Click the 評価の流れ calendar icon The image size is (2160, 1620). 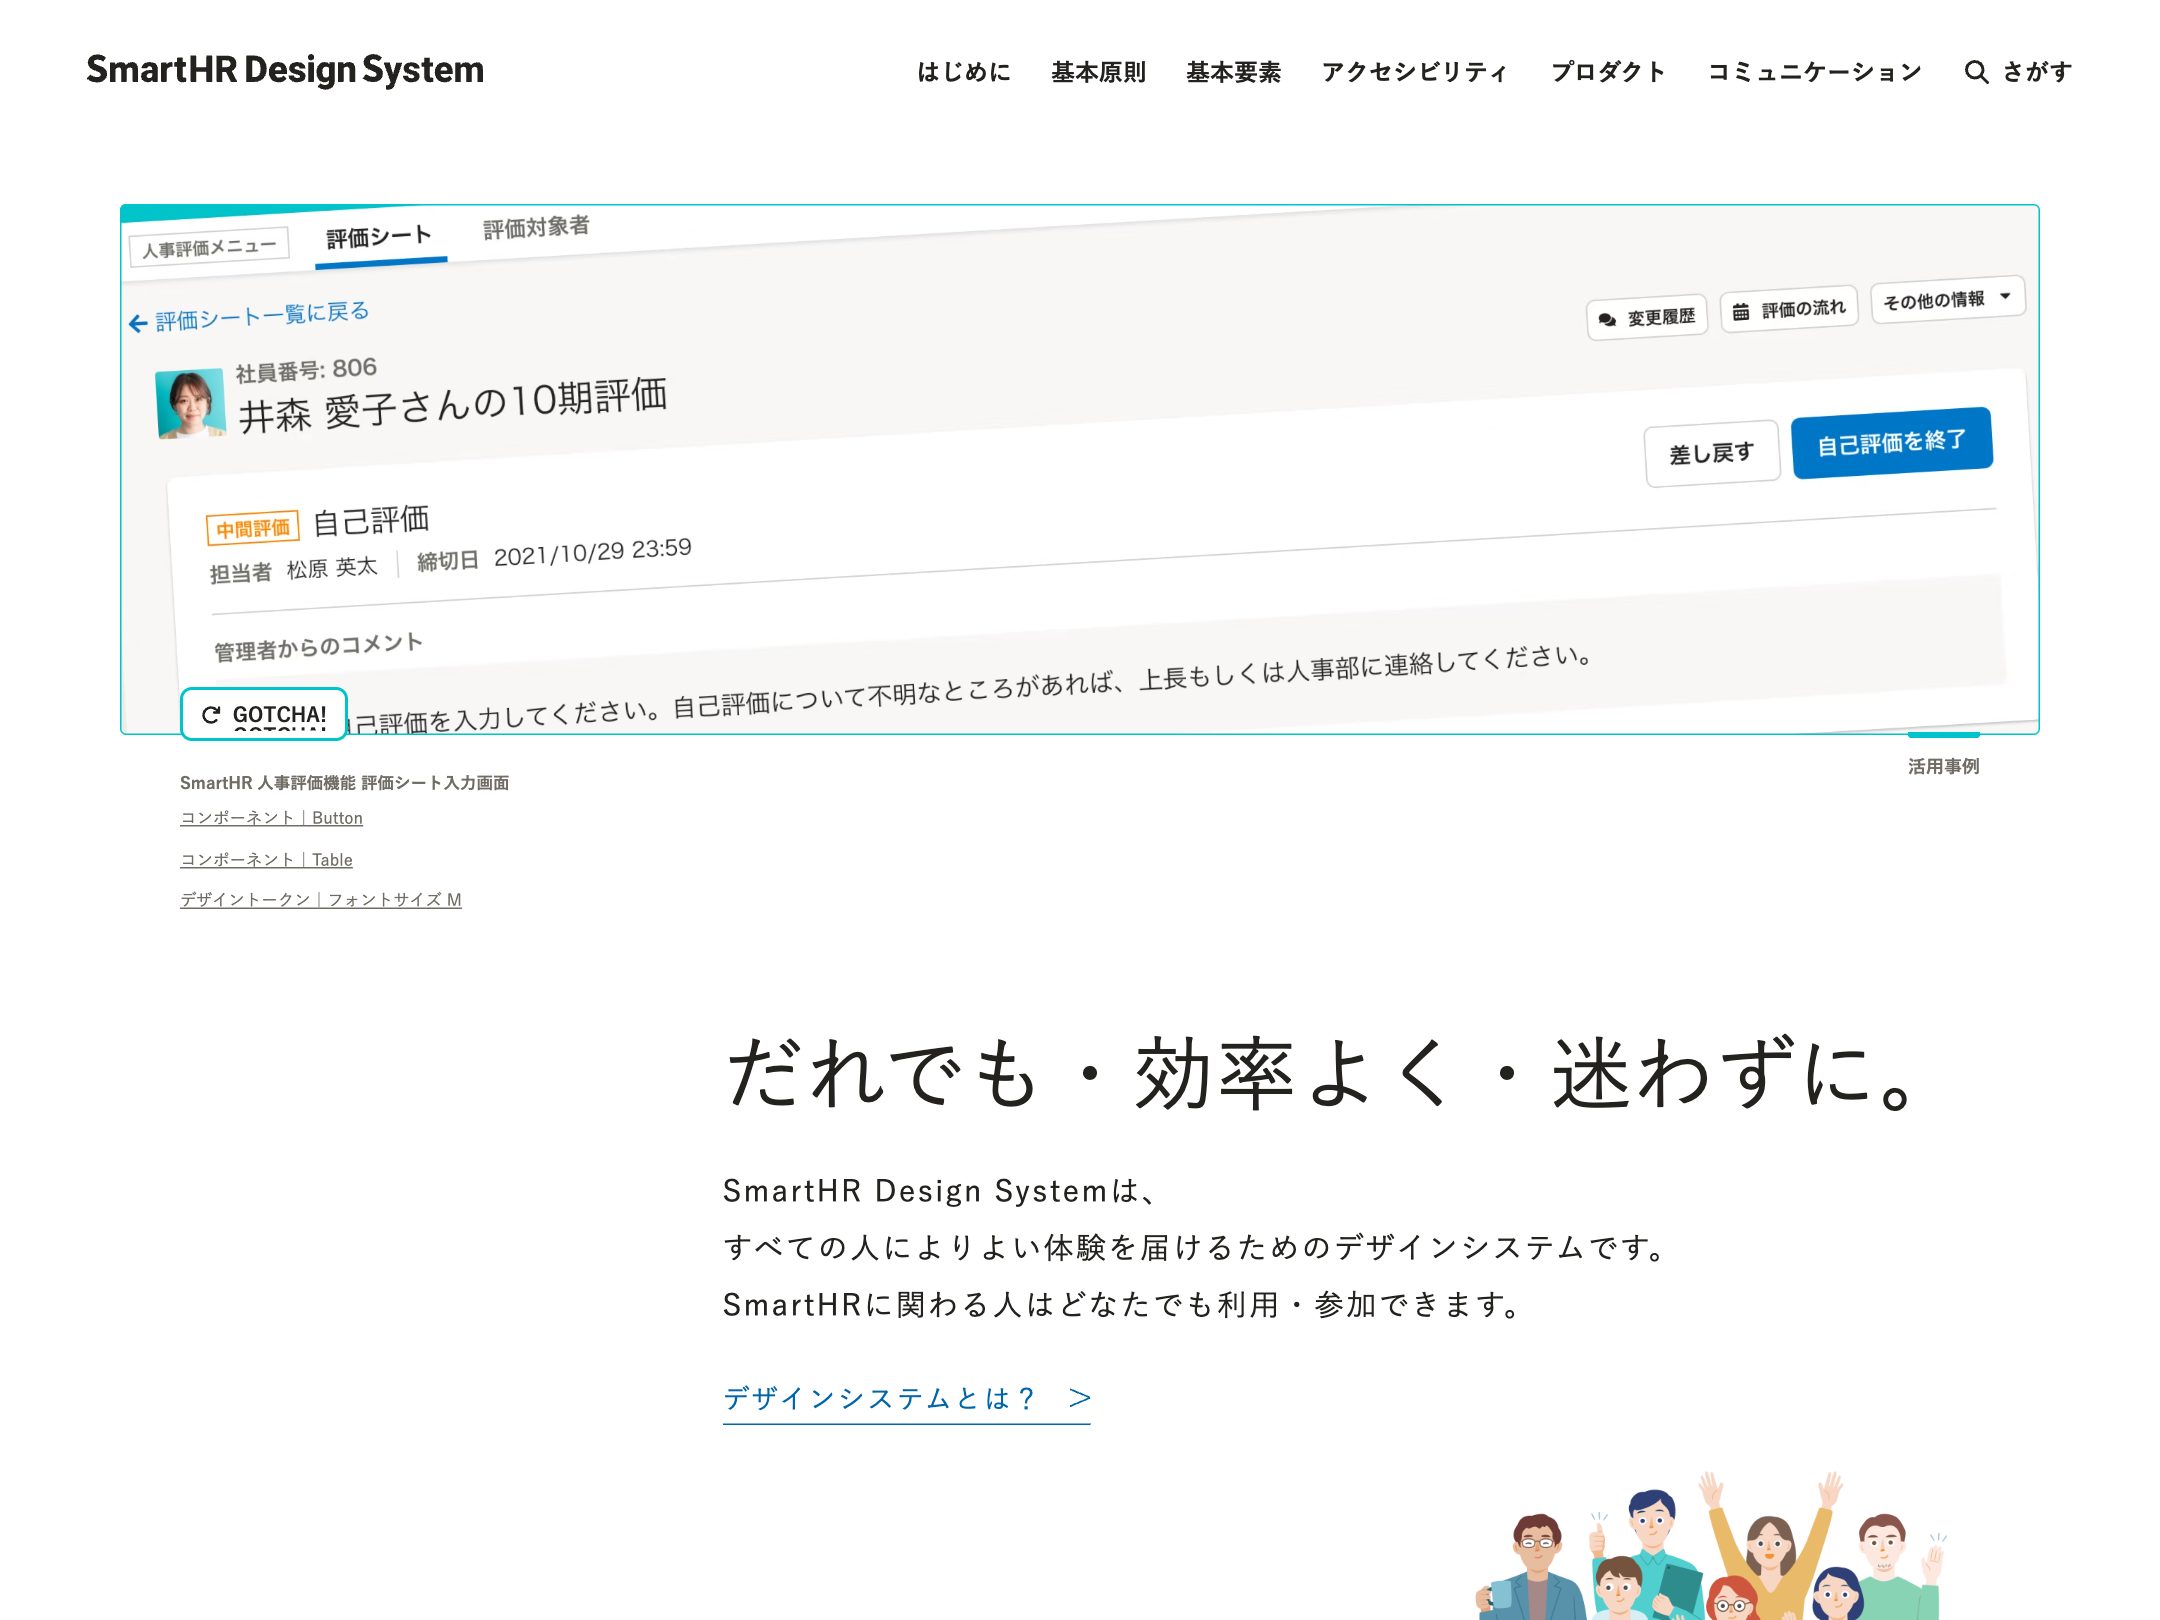pos(1741,312)
